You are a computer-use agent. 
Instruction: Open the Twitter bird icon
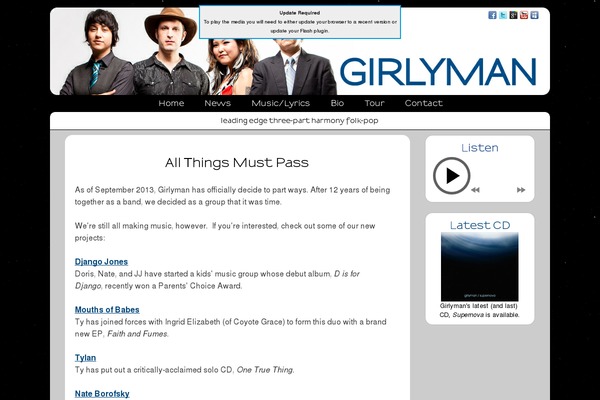pyautogui.click(x=503, y=15)
